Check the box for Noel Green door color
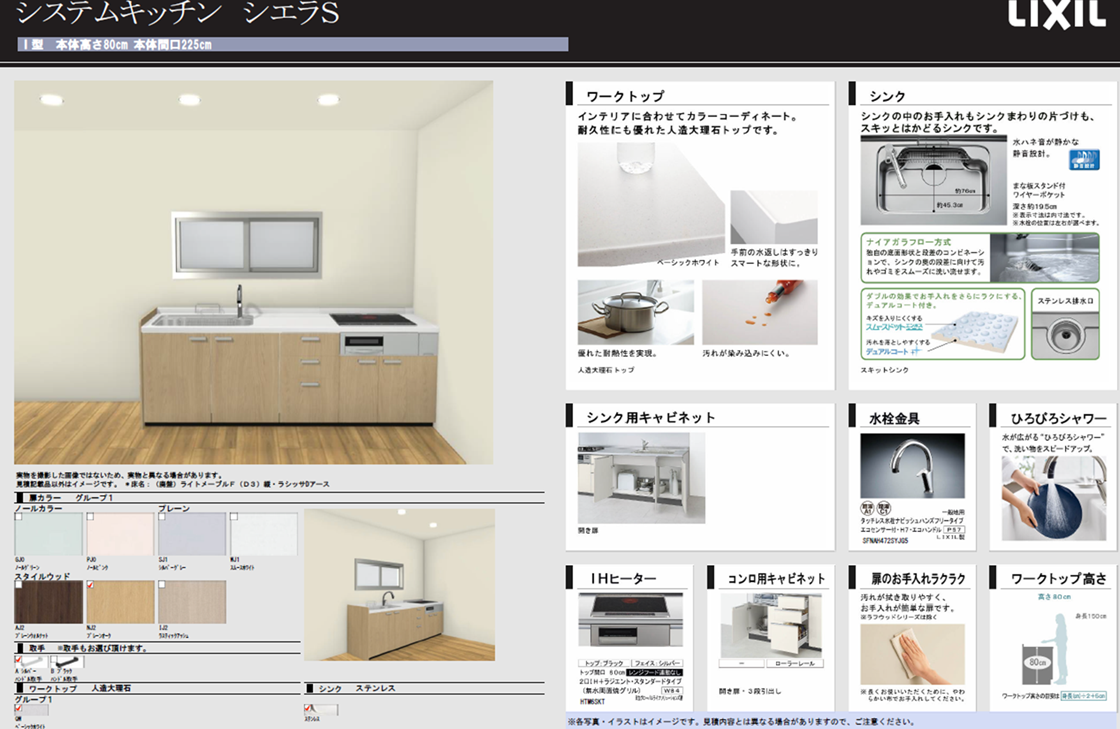The height and width of the screenshot is (729, 1120). tap(18, 517)
